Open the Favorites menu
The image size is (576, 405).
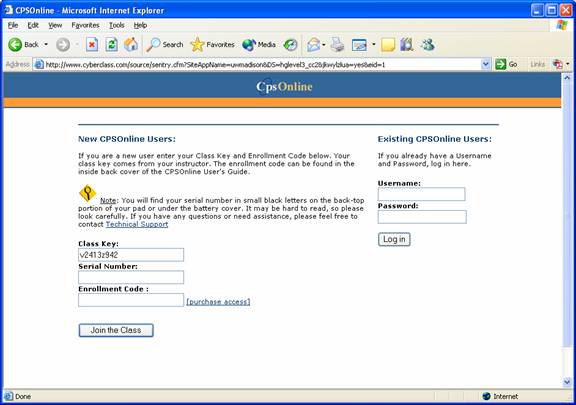[x=85, y=25]
